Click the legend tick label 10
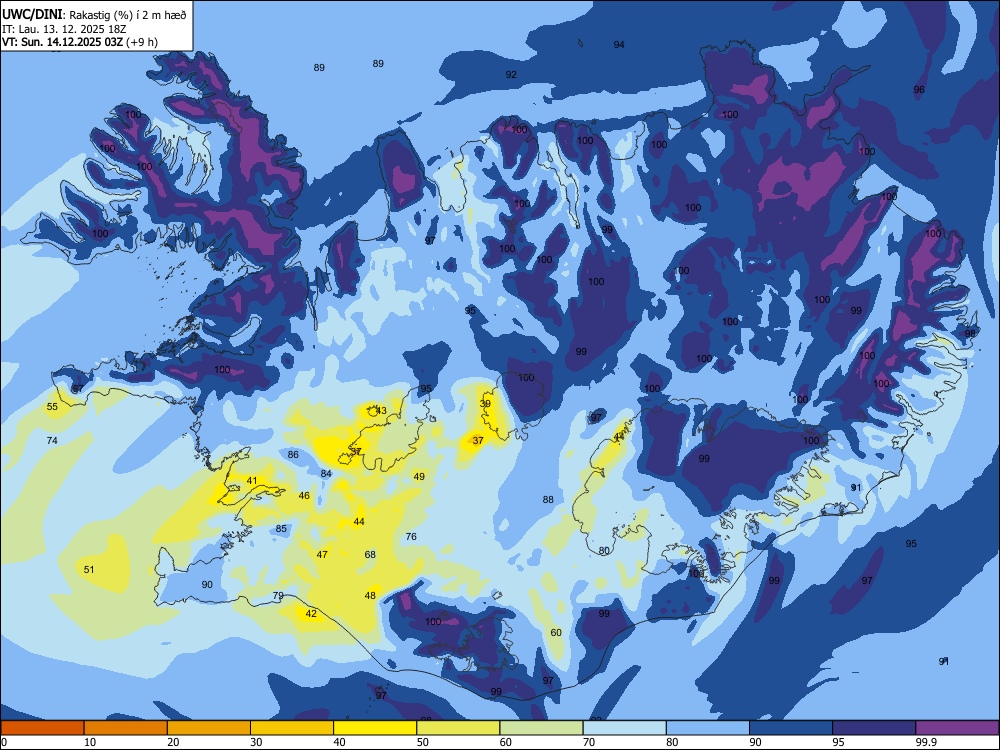The width and height of the screenshot is (1000, 750). point(90,742)
